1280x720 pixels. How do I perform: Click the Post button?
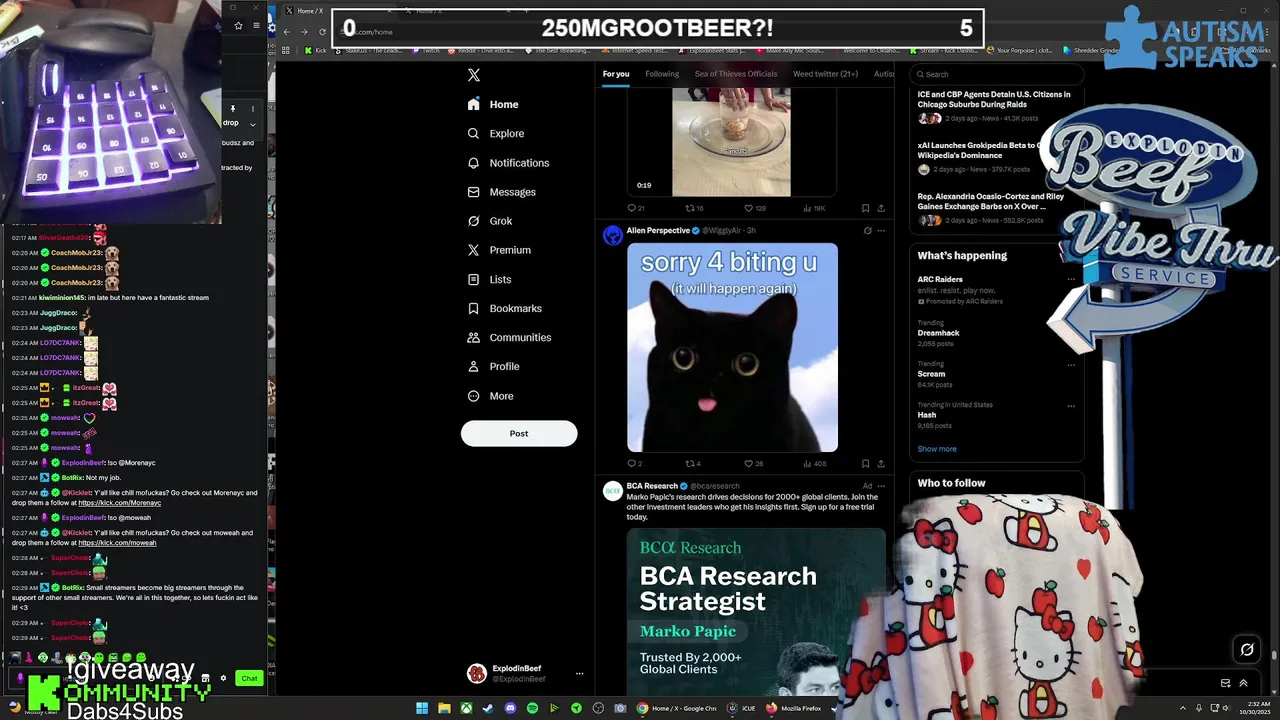519,433
